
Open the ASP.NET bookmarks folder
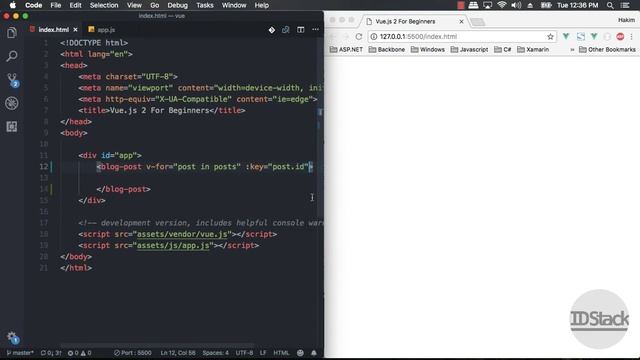click(x=346, y=49)
